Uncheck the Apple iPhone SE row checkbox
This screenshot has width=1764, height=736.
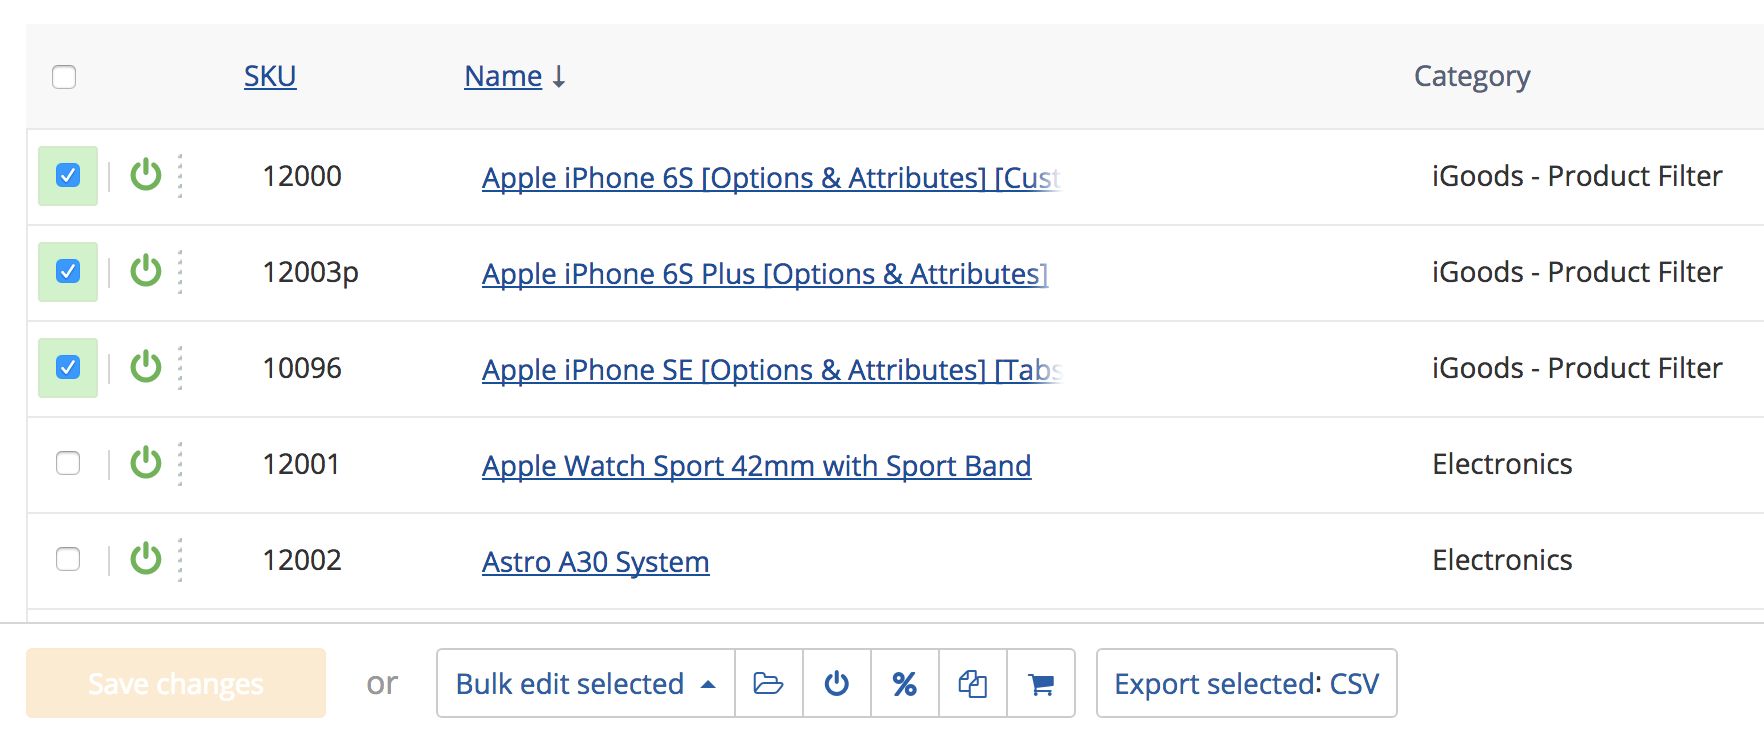pyautogui.click(x=68, y=367)
